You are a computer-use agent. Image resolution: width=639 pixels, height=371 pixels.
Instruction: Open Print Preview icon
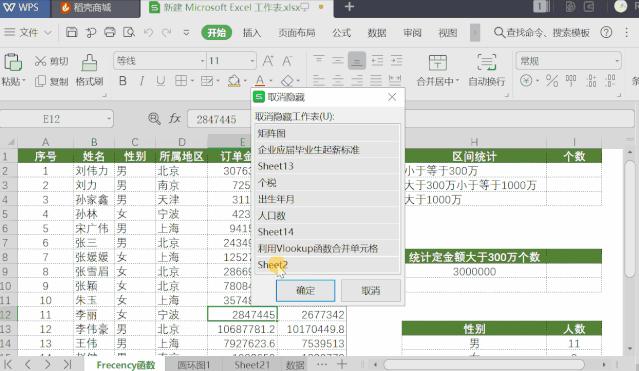click(129, 32)
